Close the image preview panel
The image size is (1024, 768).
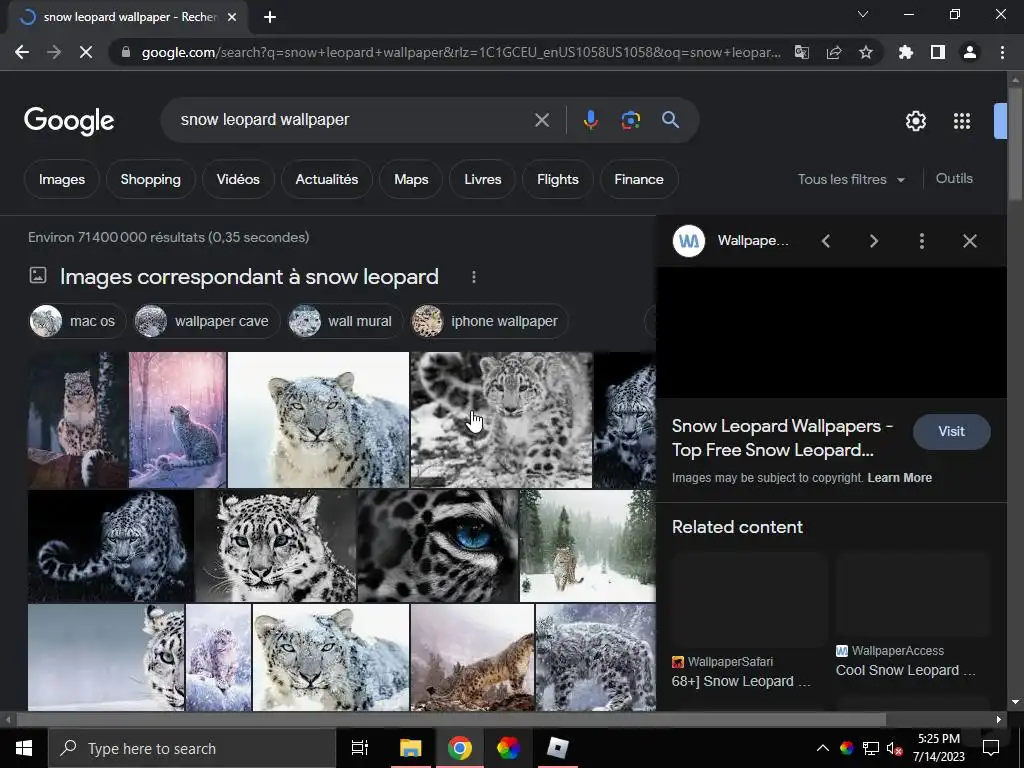[x=970, y=241]
